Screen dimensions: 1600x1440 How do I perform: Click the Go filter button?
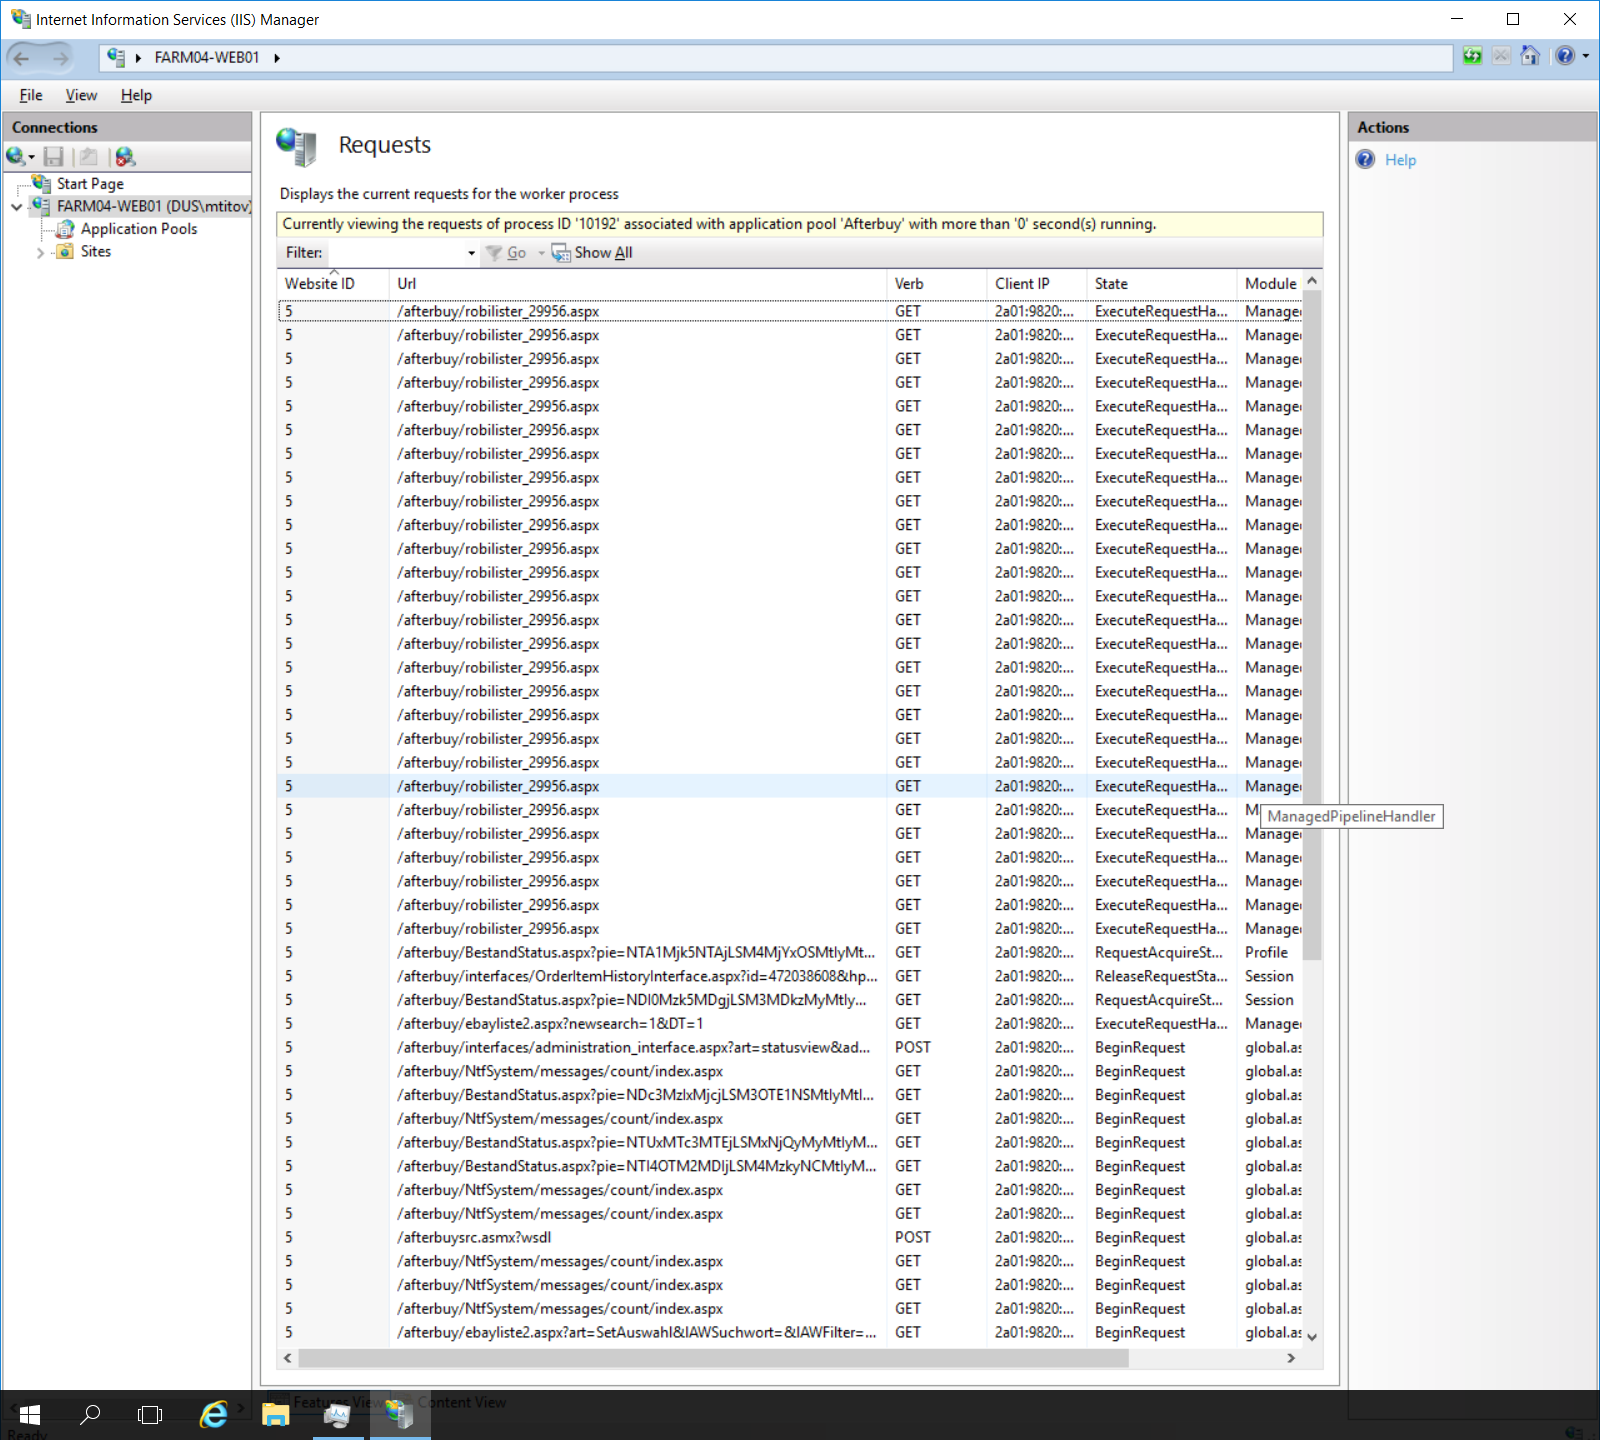click(x=507, y=253)
